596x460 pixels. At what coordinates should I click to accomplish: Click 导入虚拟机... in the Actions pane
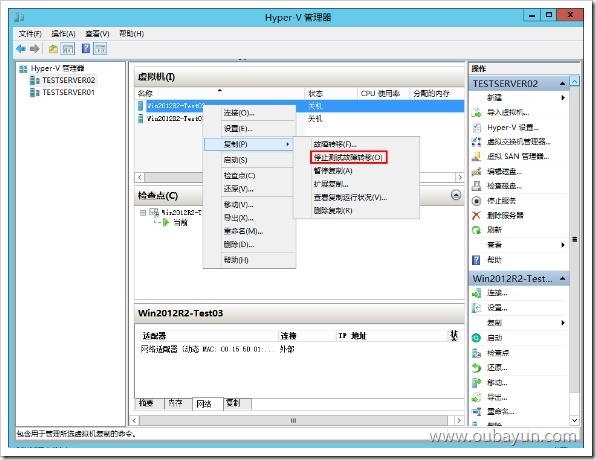point(507,112)
